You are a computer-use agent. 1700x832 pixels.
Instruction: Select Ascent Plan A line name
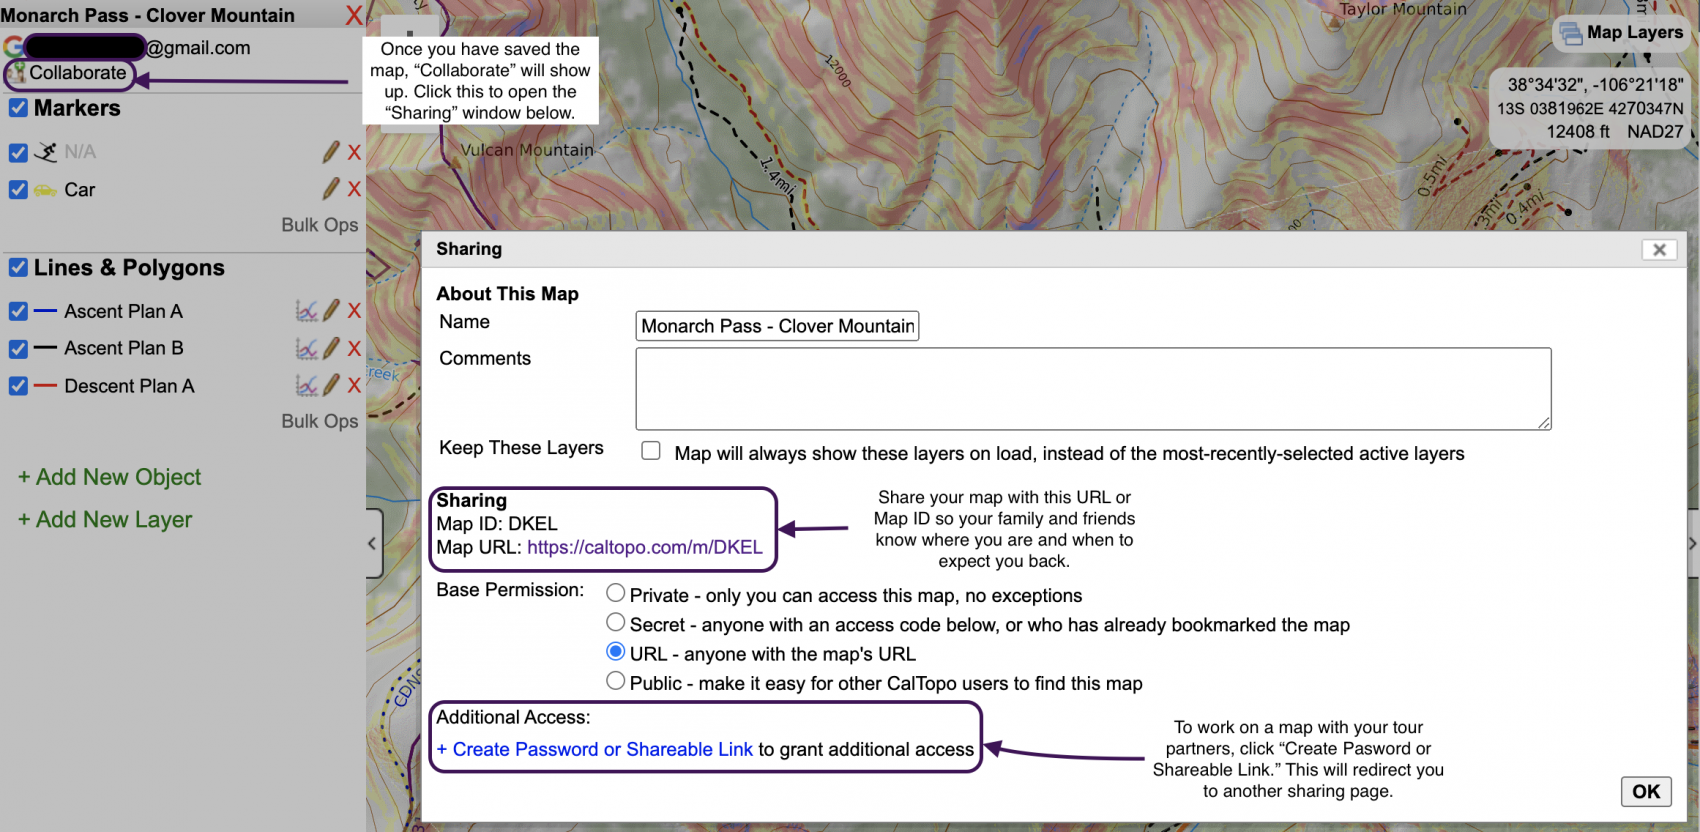123,312
